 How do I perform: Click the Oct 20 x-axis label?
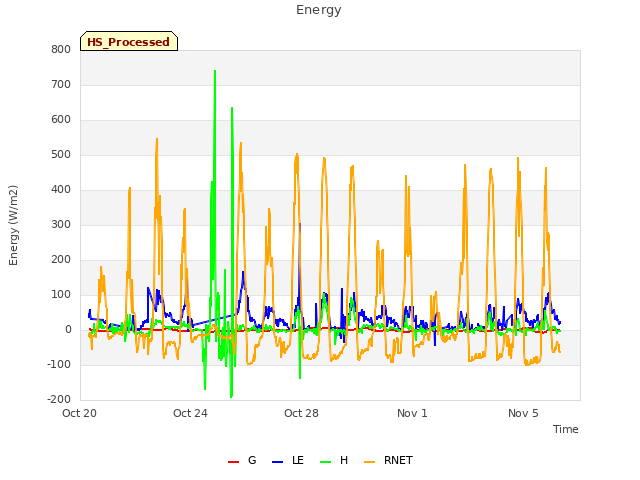79,413
